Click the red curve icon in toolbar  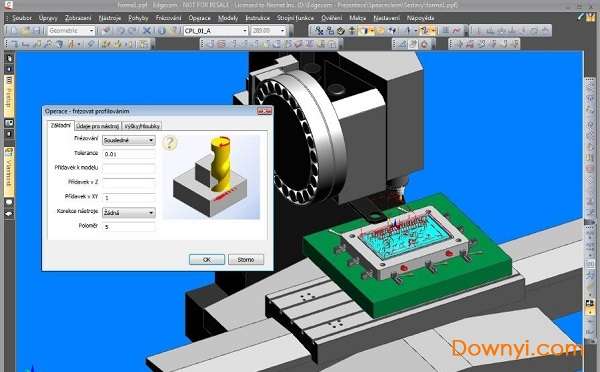(x=457, y=31)
